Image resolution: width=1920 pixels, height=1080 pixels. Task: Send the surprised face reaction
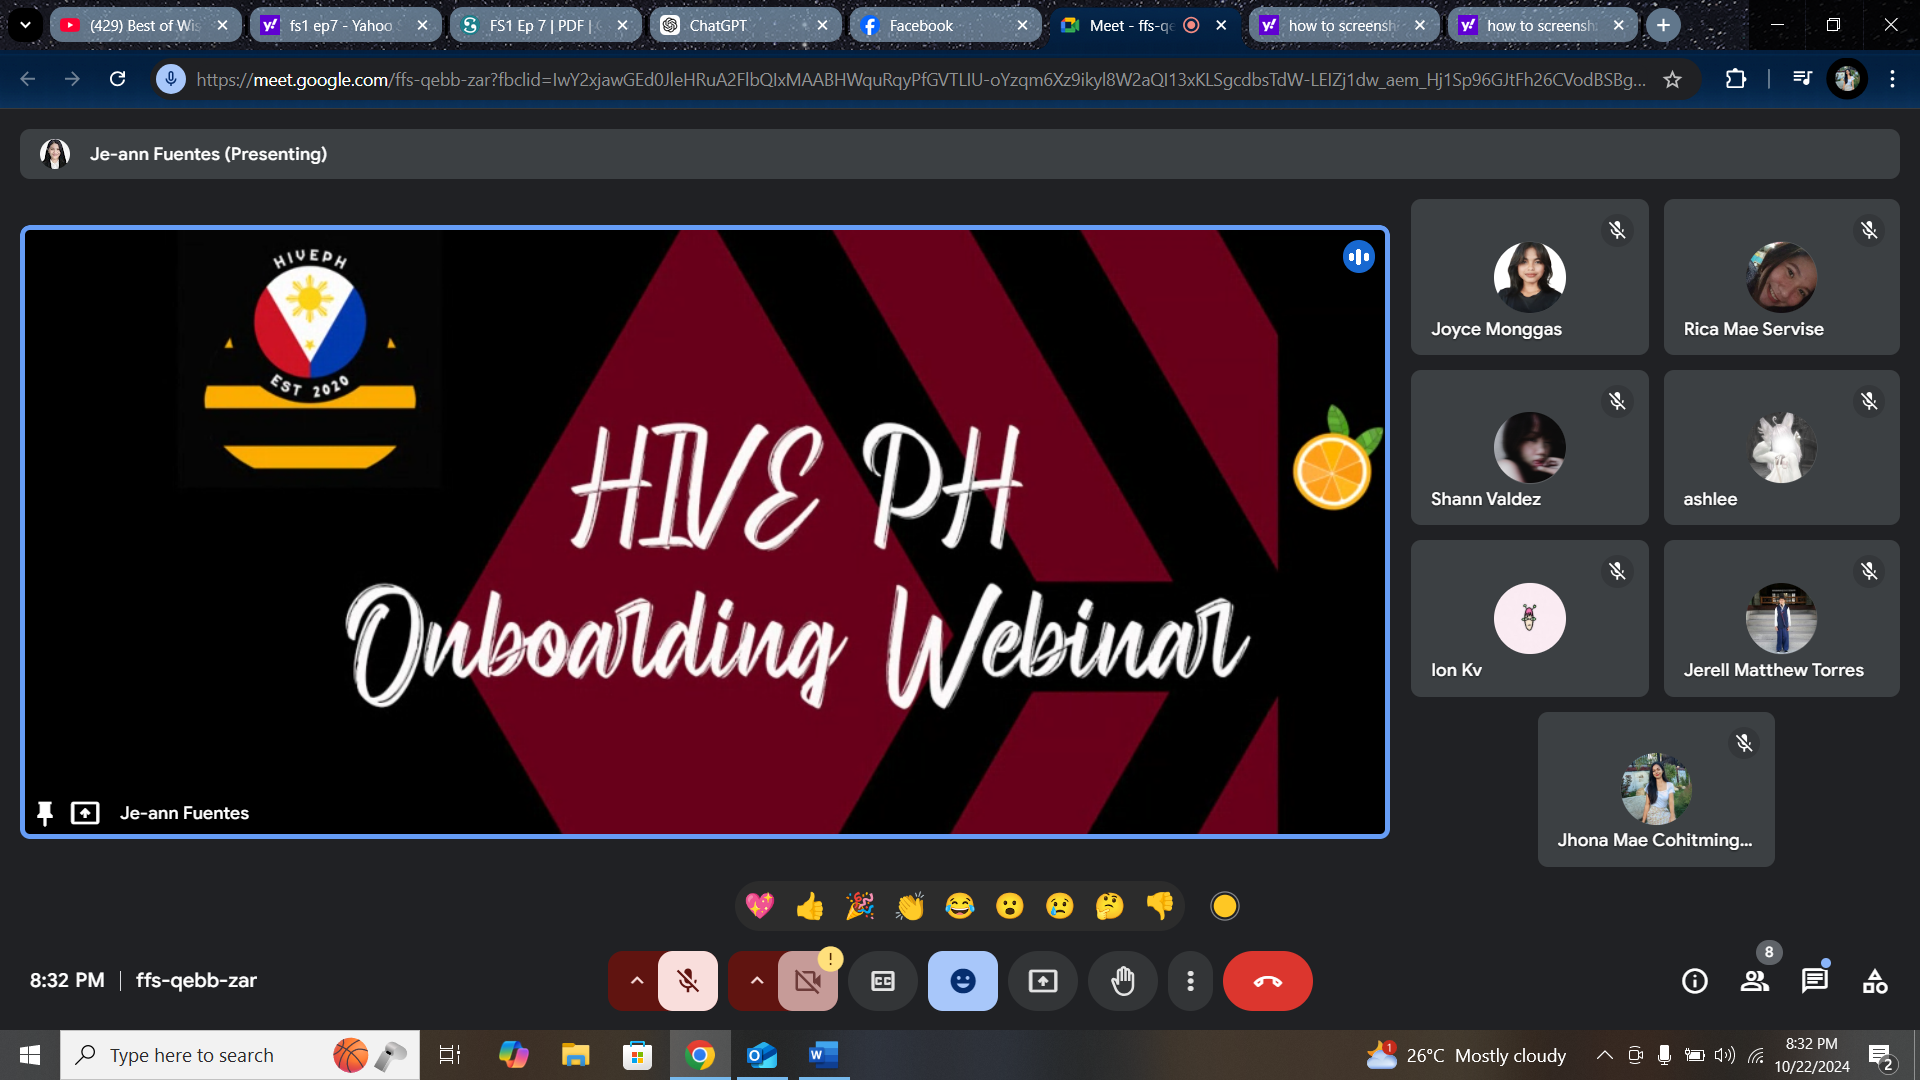tap(1010, 906)
